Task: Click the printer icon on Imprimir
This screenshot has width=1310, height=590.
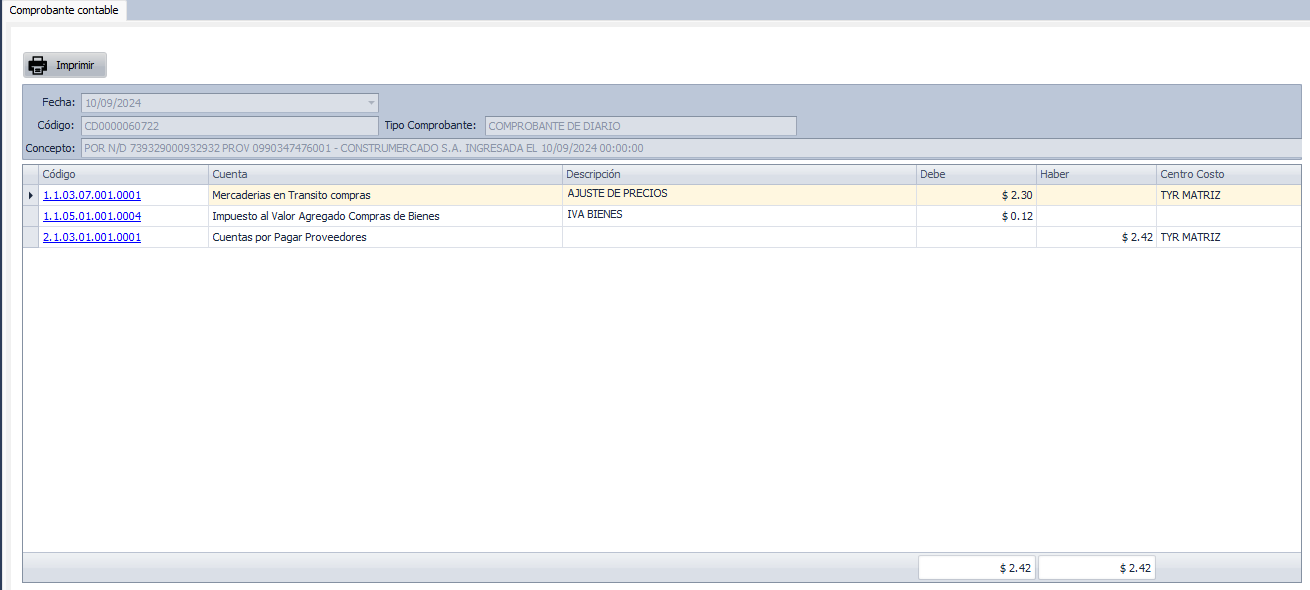Action: pos(38,66)
